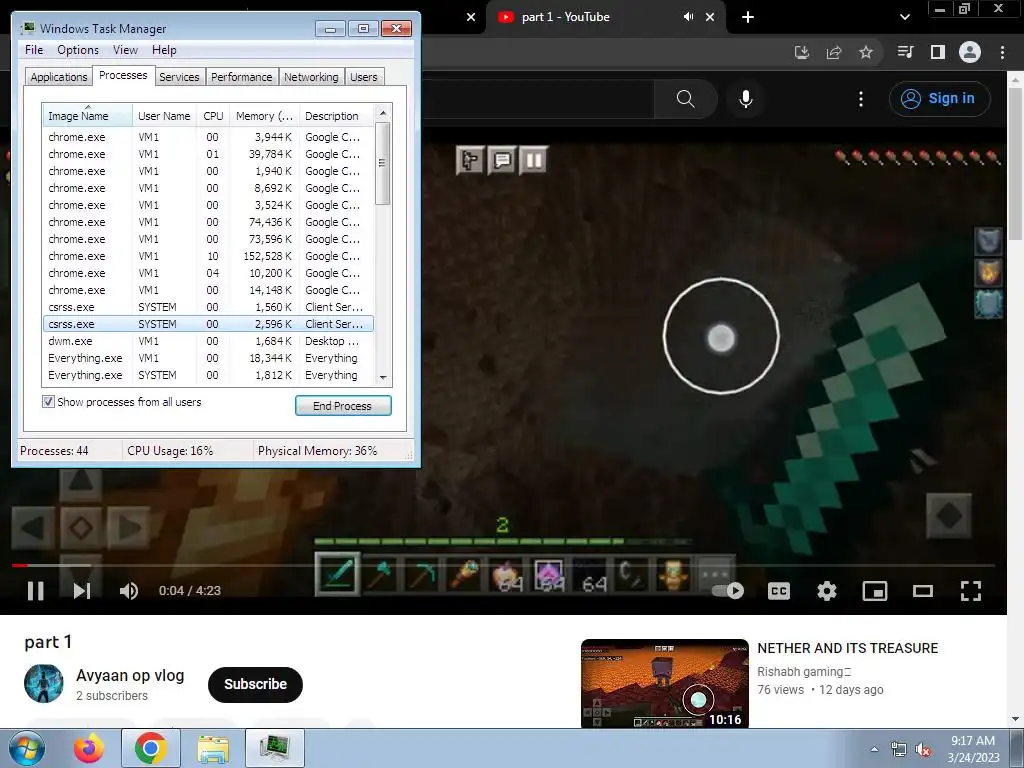
Task: Open Rishabh gaming channel link
Action: (x=803, y=671)
